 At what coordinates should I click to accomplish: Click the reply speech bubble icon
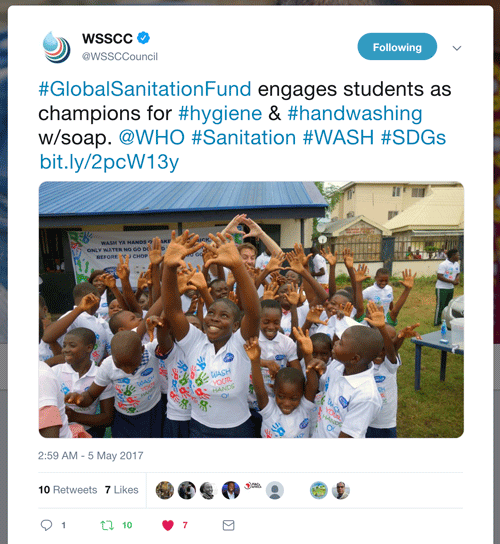[x=46, y=525]
